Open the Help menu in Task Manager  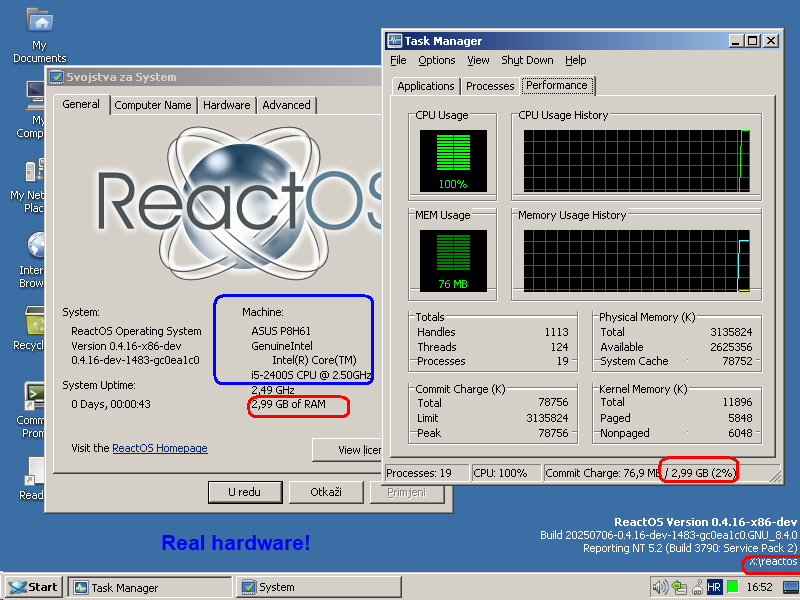tap(576, 60)
